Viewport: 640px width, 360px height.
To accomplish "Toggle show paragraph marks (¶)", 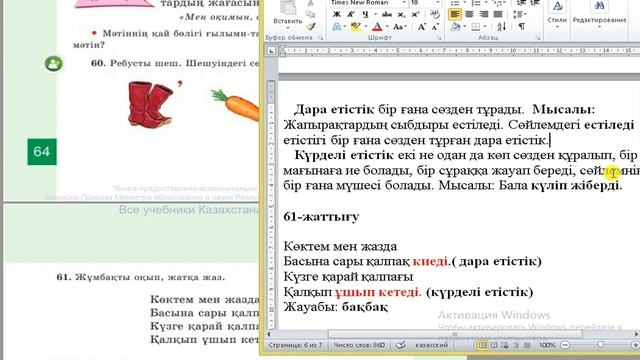I will click(x=522, y=27).
